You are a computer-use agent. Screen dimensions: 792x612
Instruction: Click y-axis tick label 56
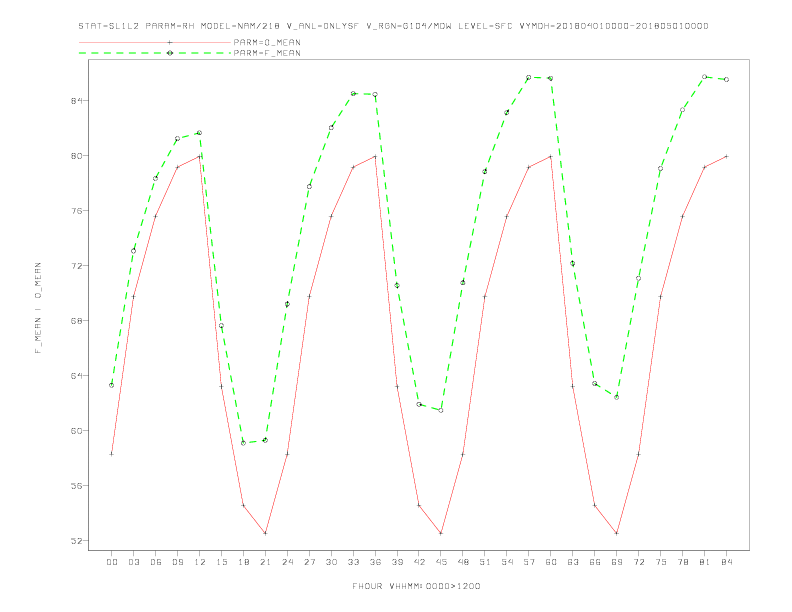point(76,486)
